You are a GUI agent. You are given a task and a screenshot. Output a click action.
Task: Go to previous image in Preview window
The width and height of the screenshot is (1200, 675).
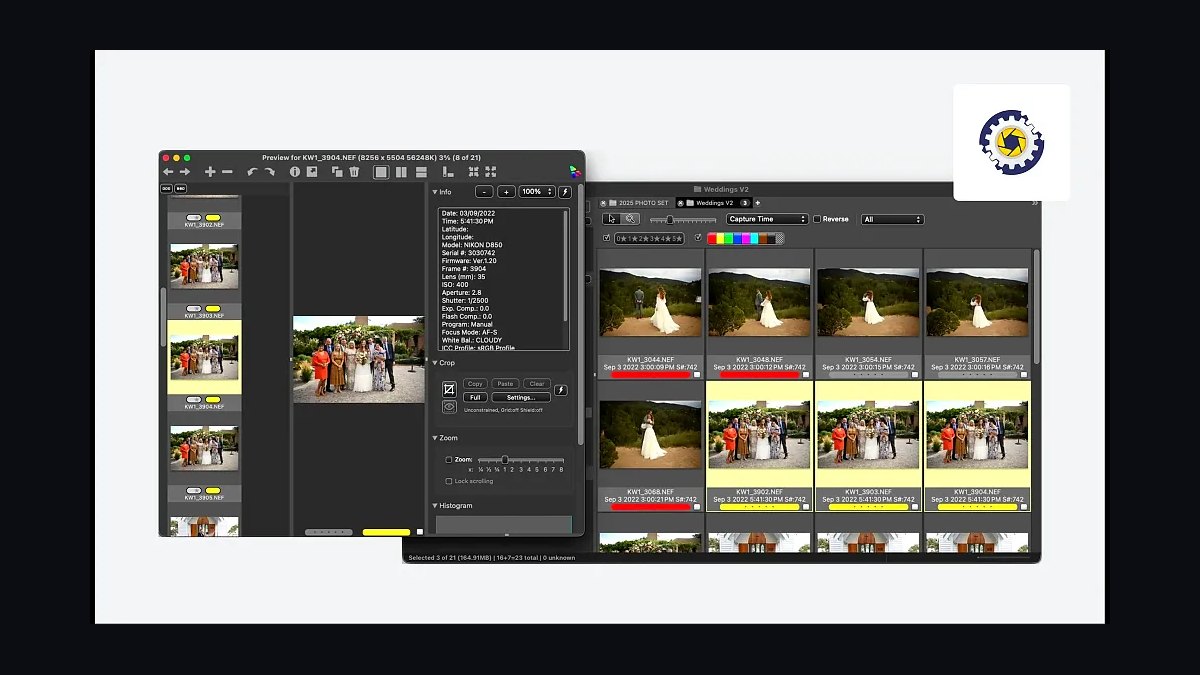(x=167, y=172)
